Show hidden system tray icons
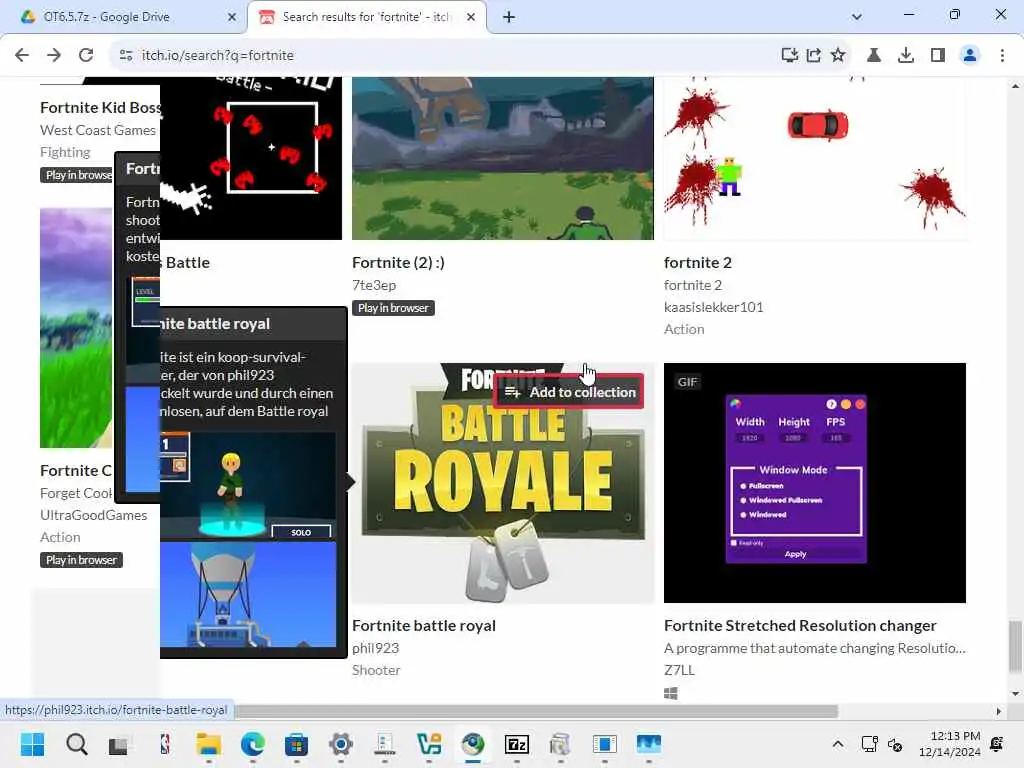 pos(838,744)
